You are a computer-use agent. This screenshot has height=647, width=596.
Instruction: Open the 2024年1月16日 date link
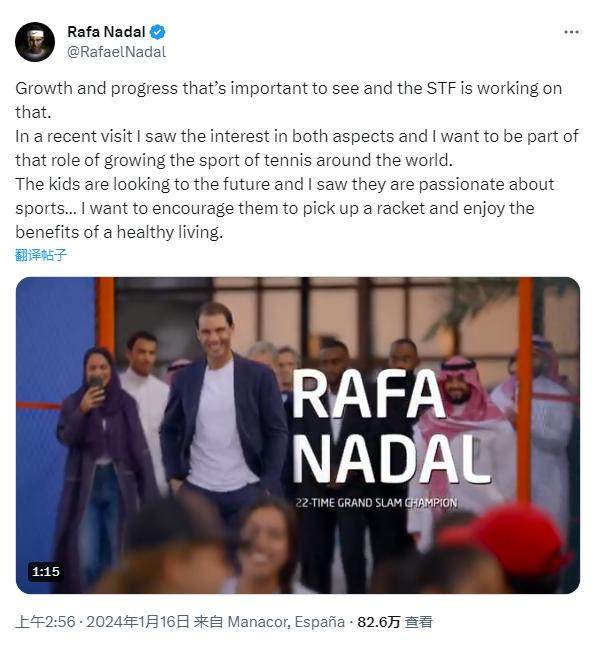(138, 622)
